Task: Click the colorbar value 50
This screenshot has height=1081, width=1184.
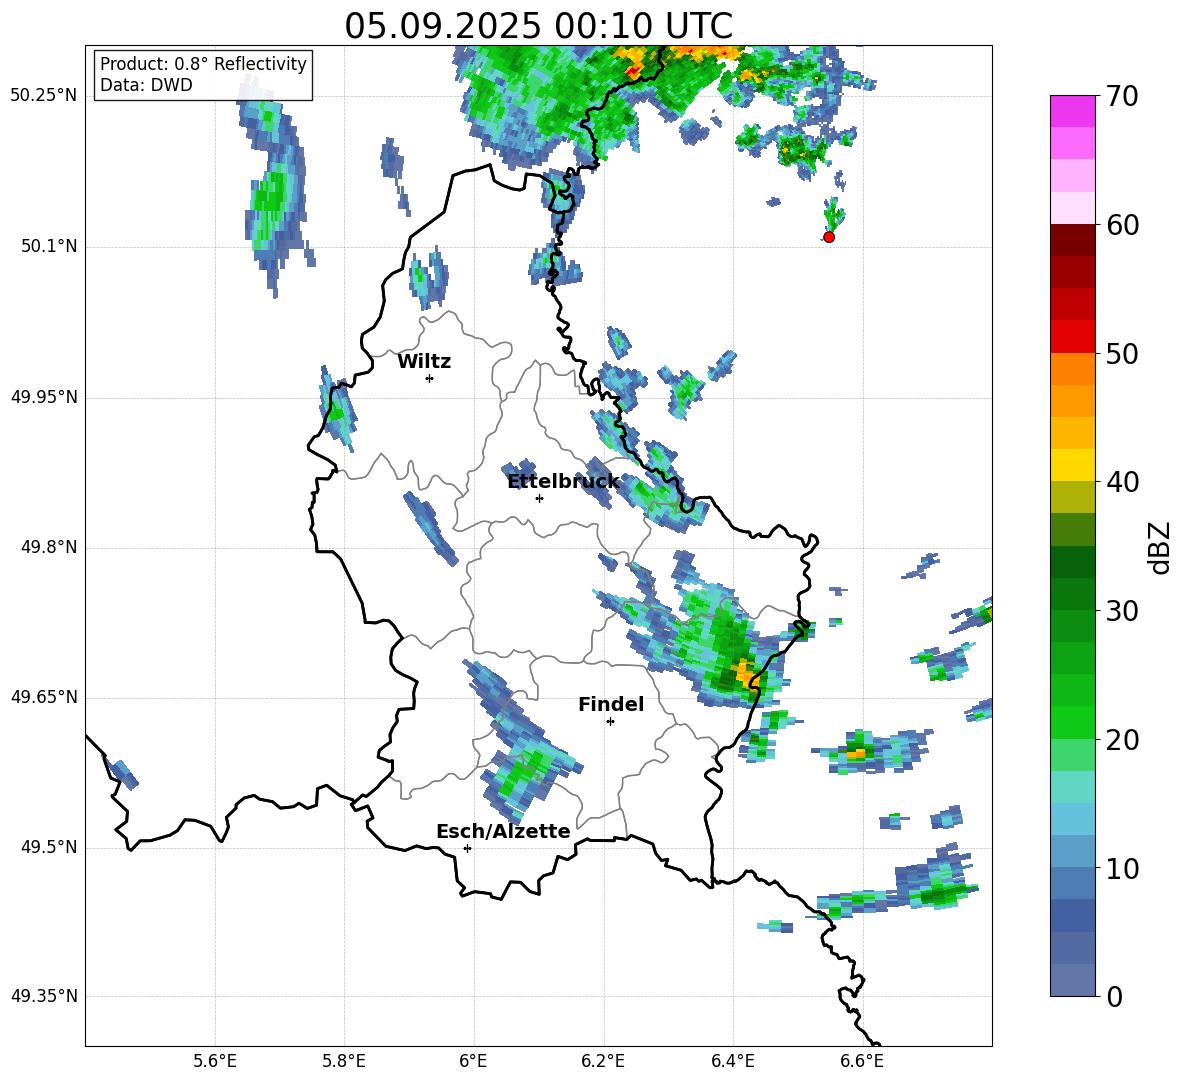Action: click(1122, 353)
